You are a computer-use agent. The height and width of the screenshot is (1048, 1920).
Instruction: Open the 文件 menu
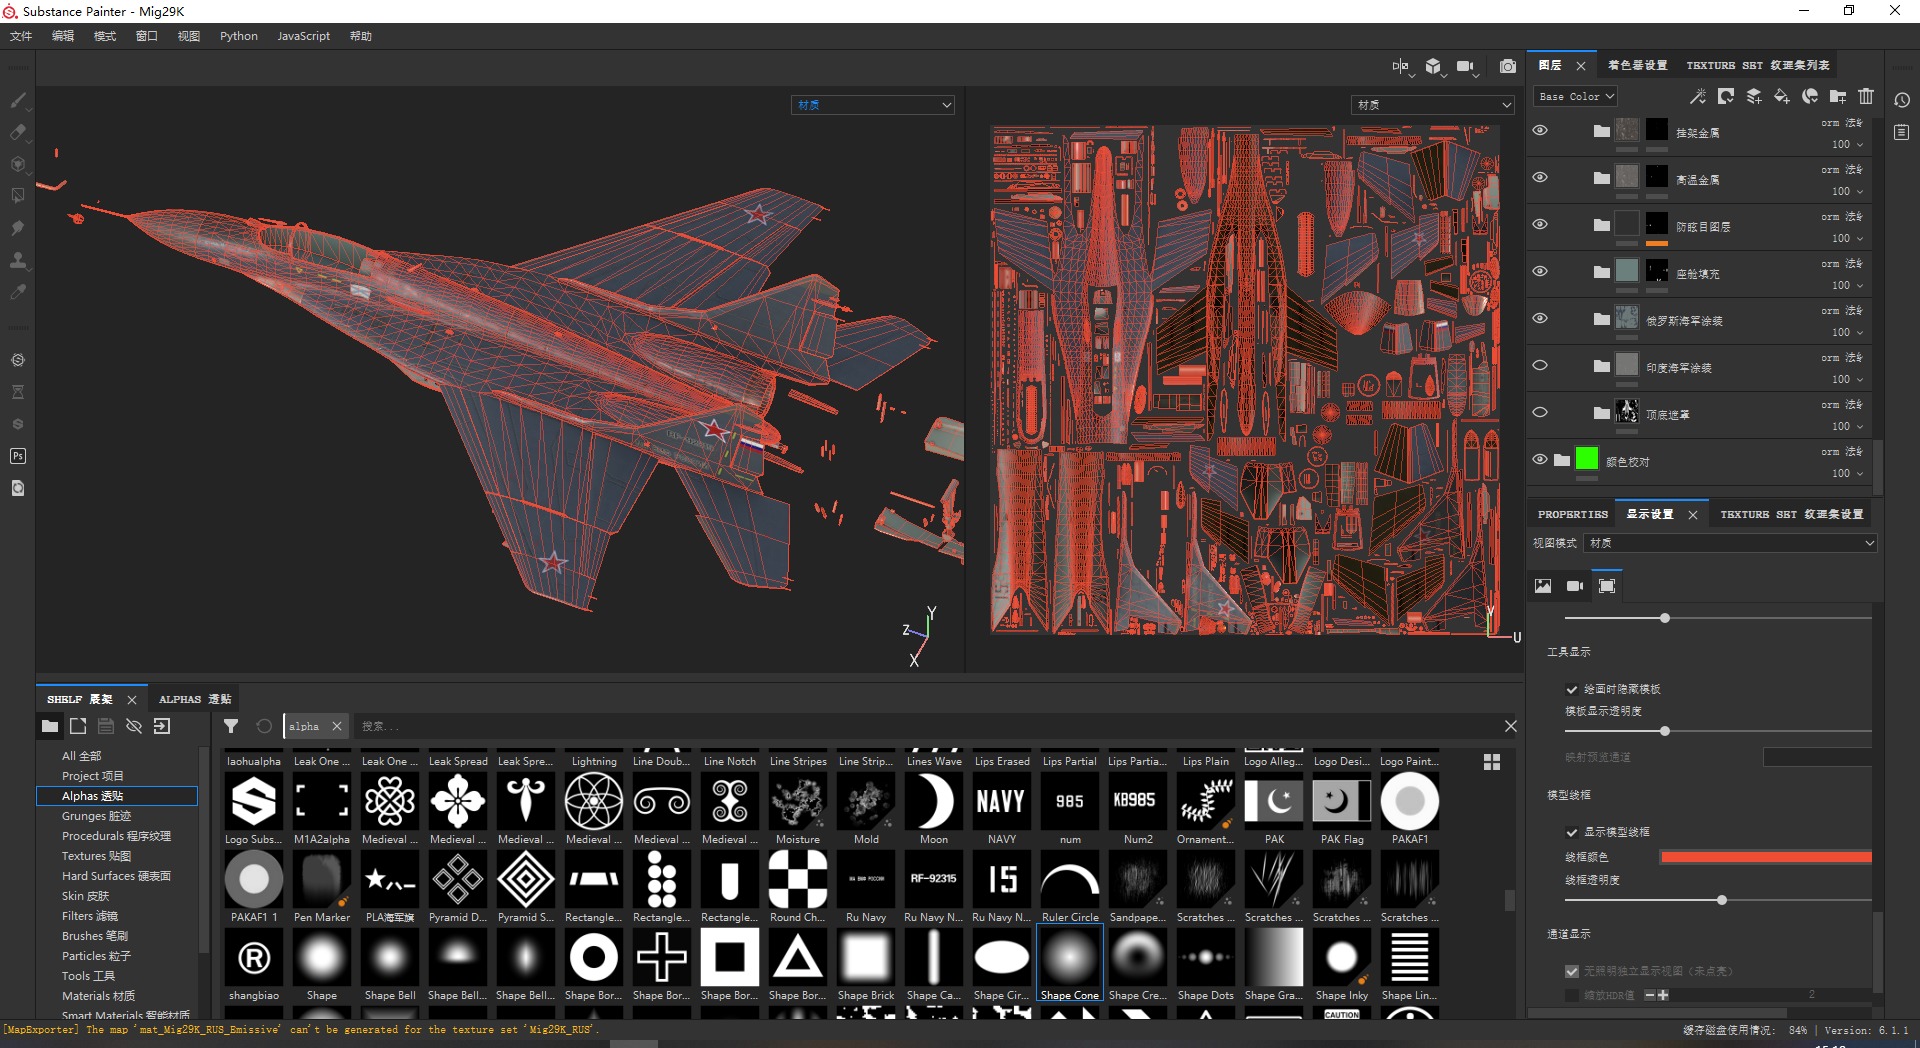(x=21, y=36)
